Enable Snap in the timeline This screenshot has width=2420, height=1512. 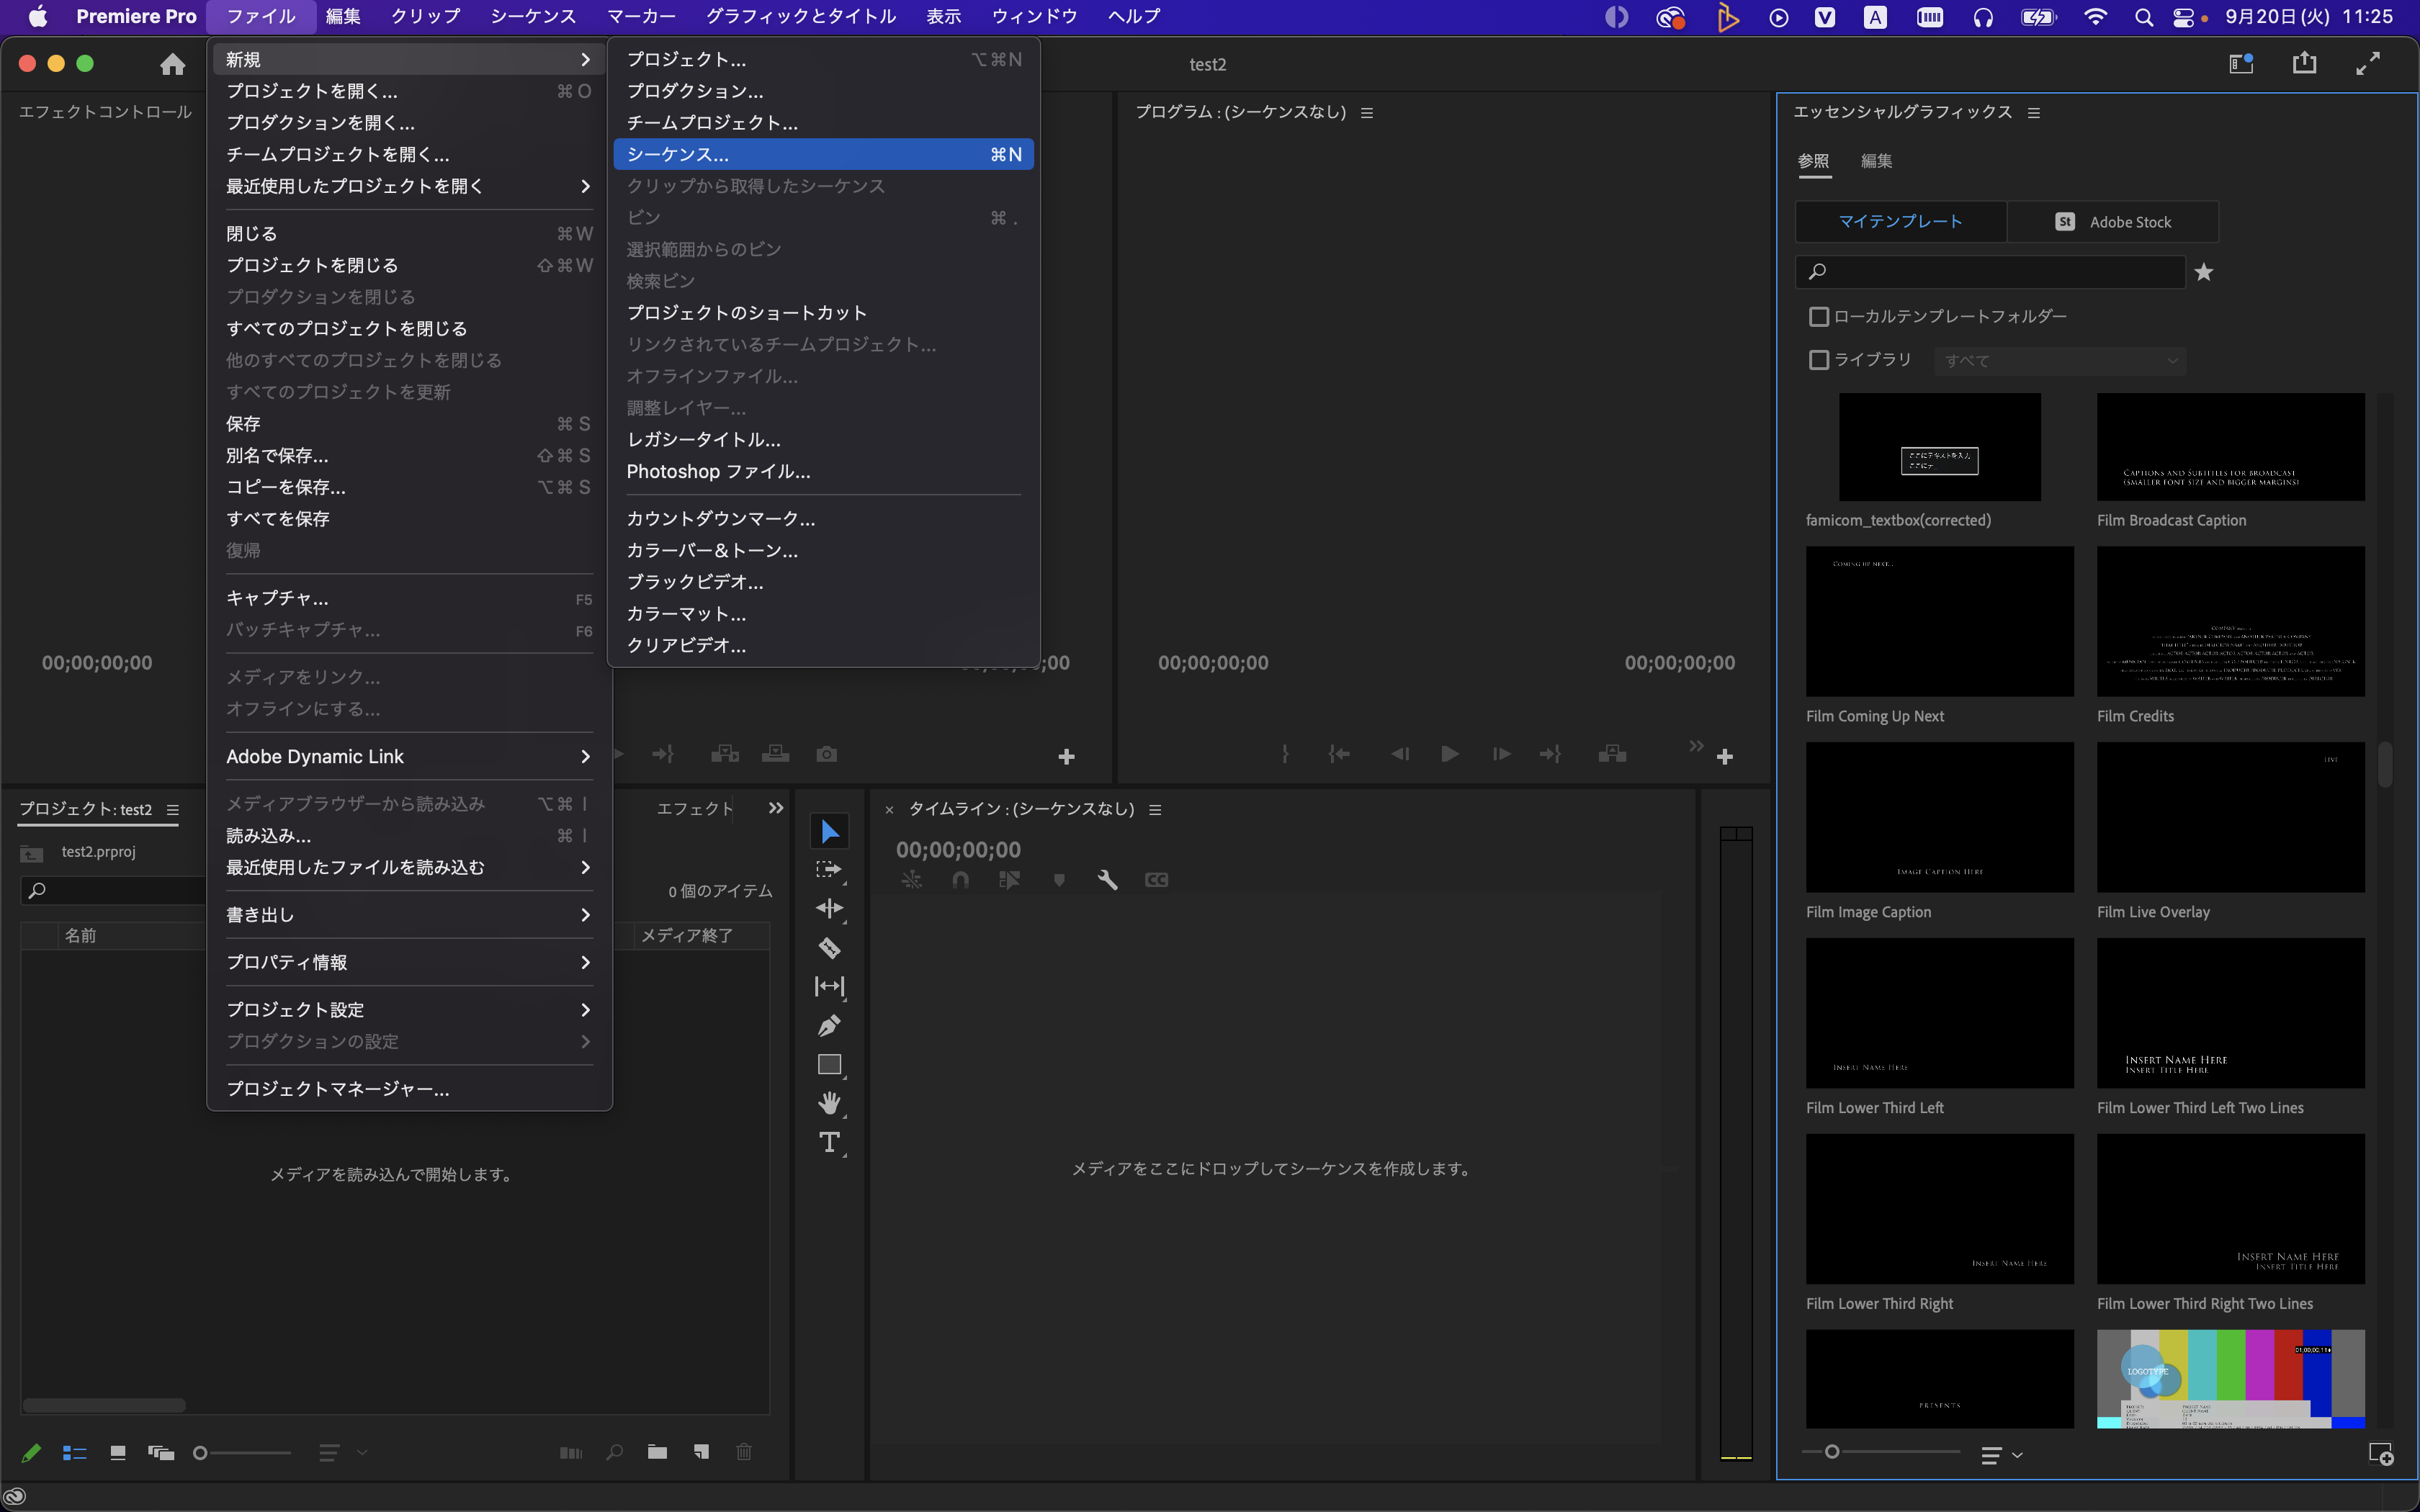960,880
